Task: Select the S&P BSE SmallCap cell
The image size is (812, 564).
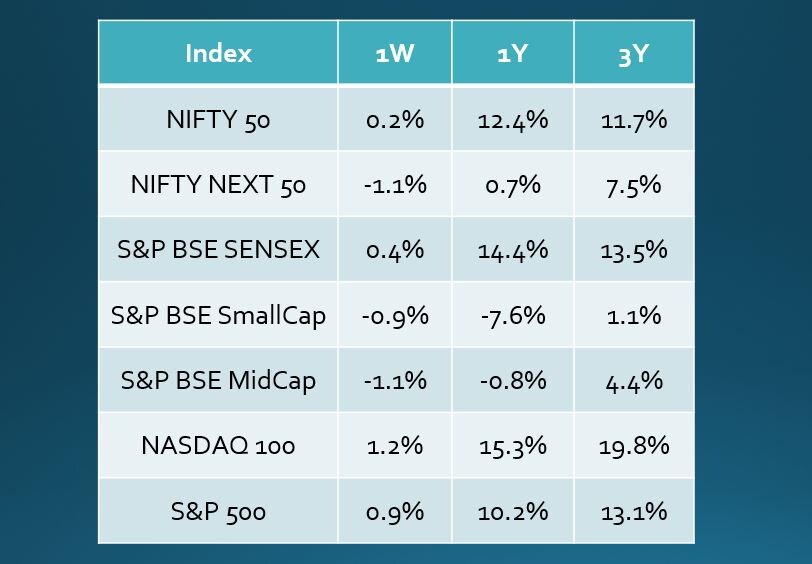Action: click(x=218, y=316)
